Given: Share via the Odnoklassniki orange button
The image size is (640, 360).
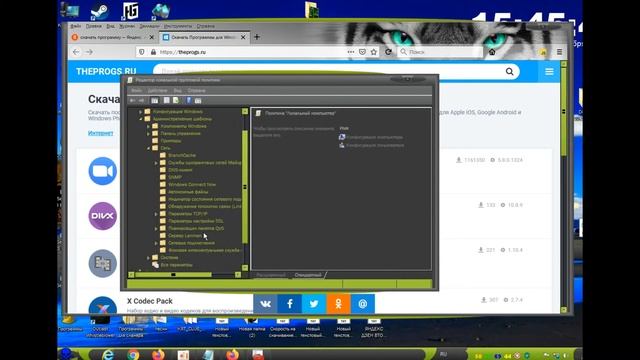Looking at the screenshot, I should pos(338,304).
